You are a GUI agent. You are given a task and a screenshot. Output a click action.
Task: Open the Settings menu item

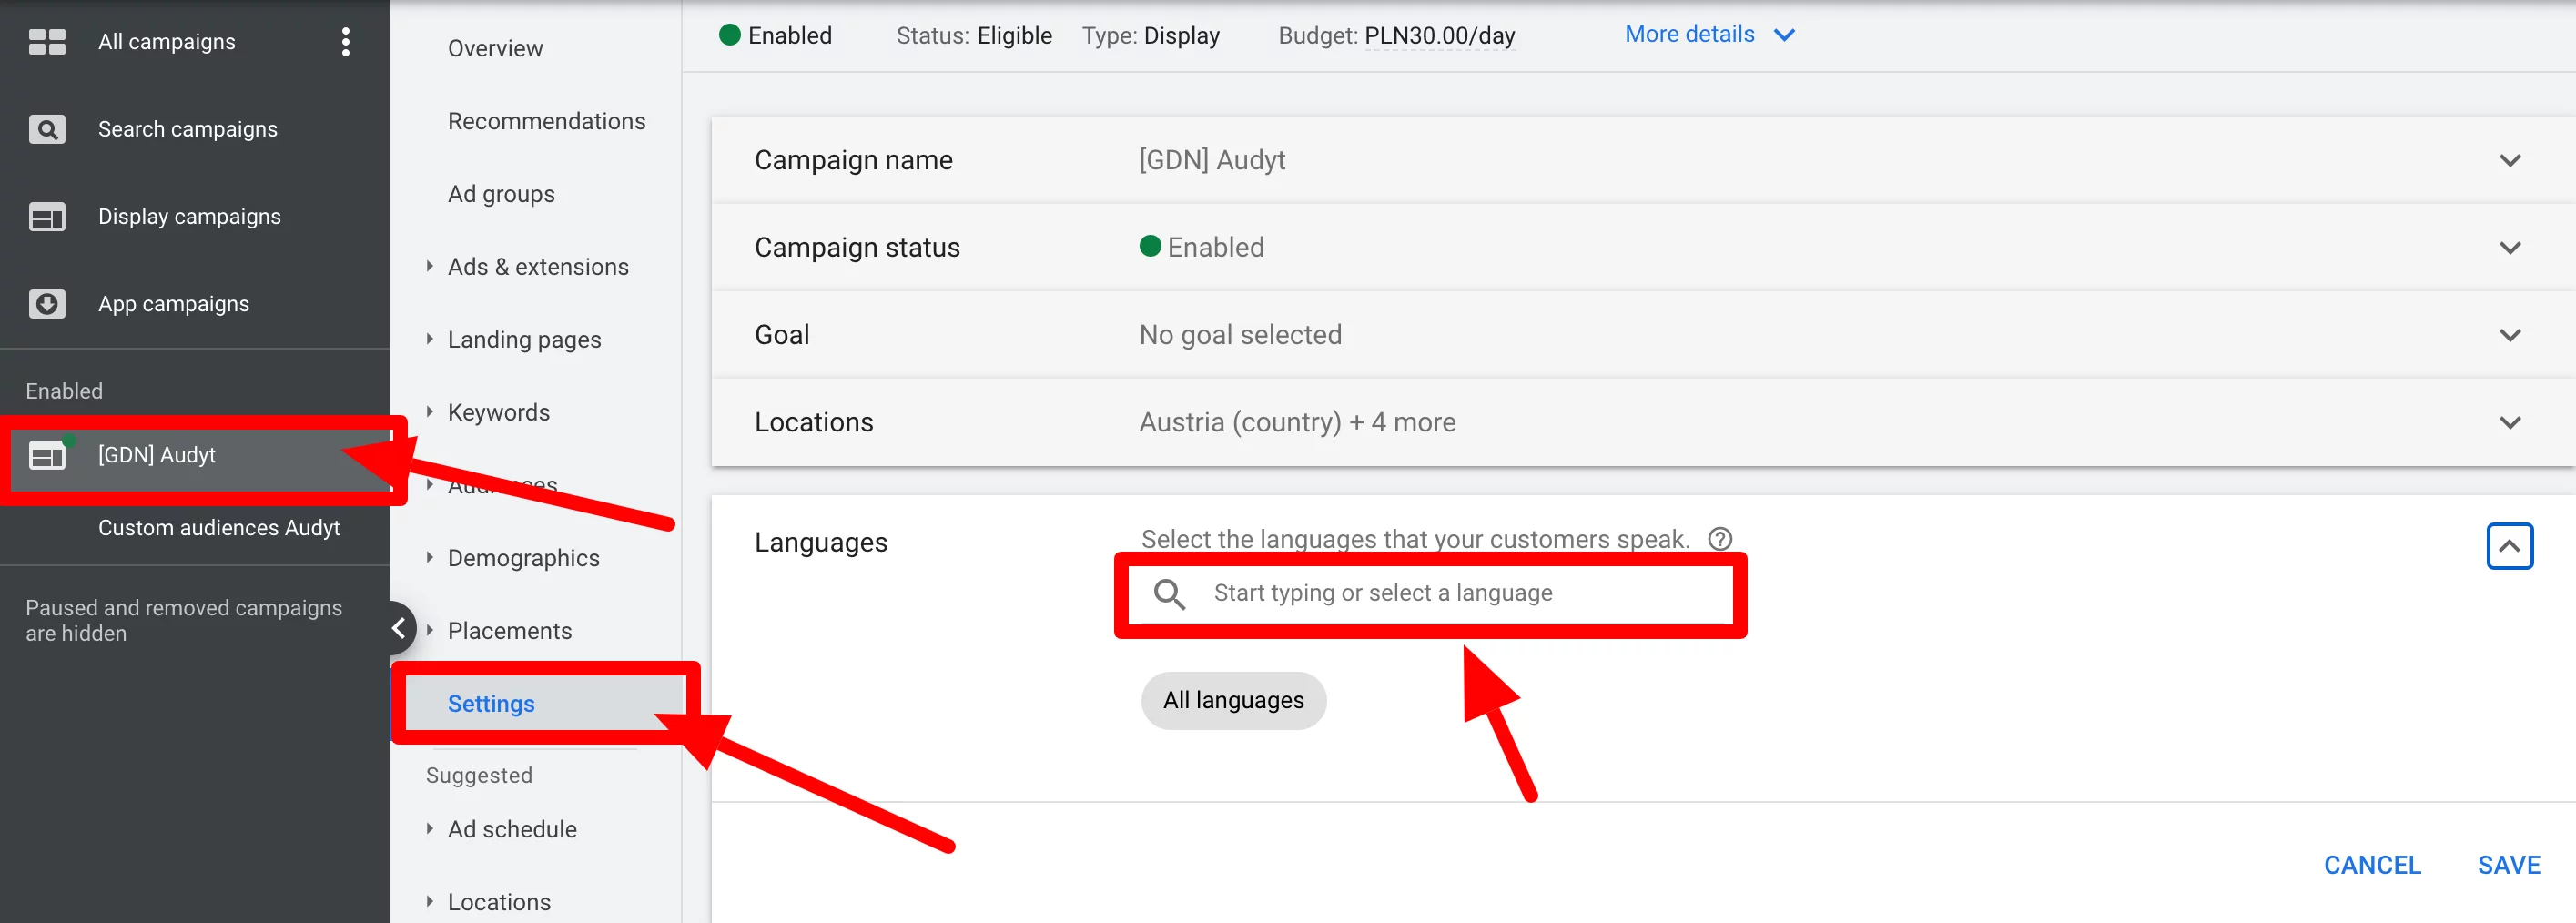pyautogui.click(x=491, y=704)
